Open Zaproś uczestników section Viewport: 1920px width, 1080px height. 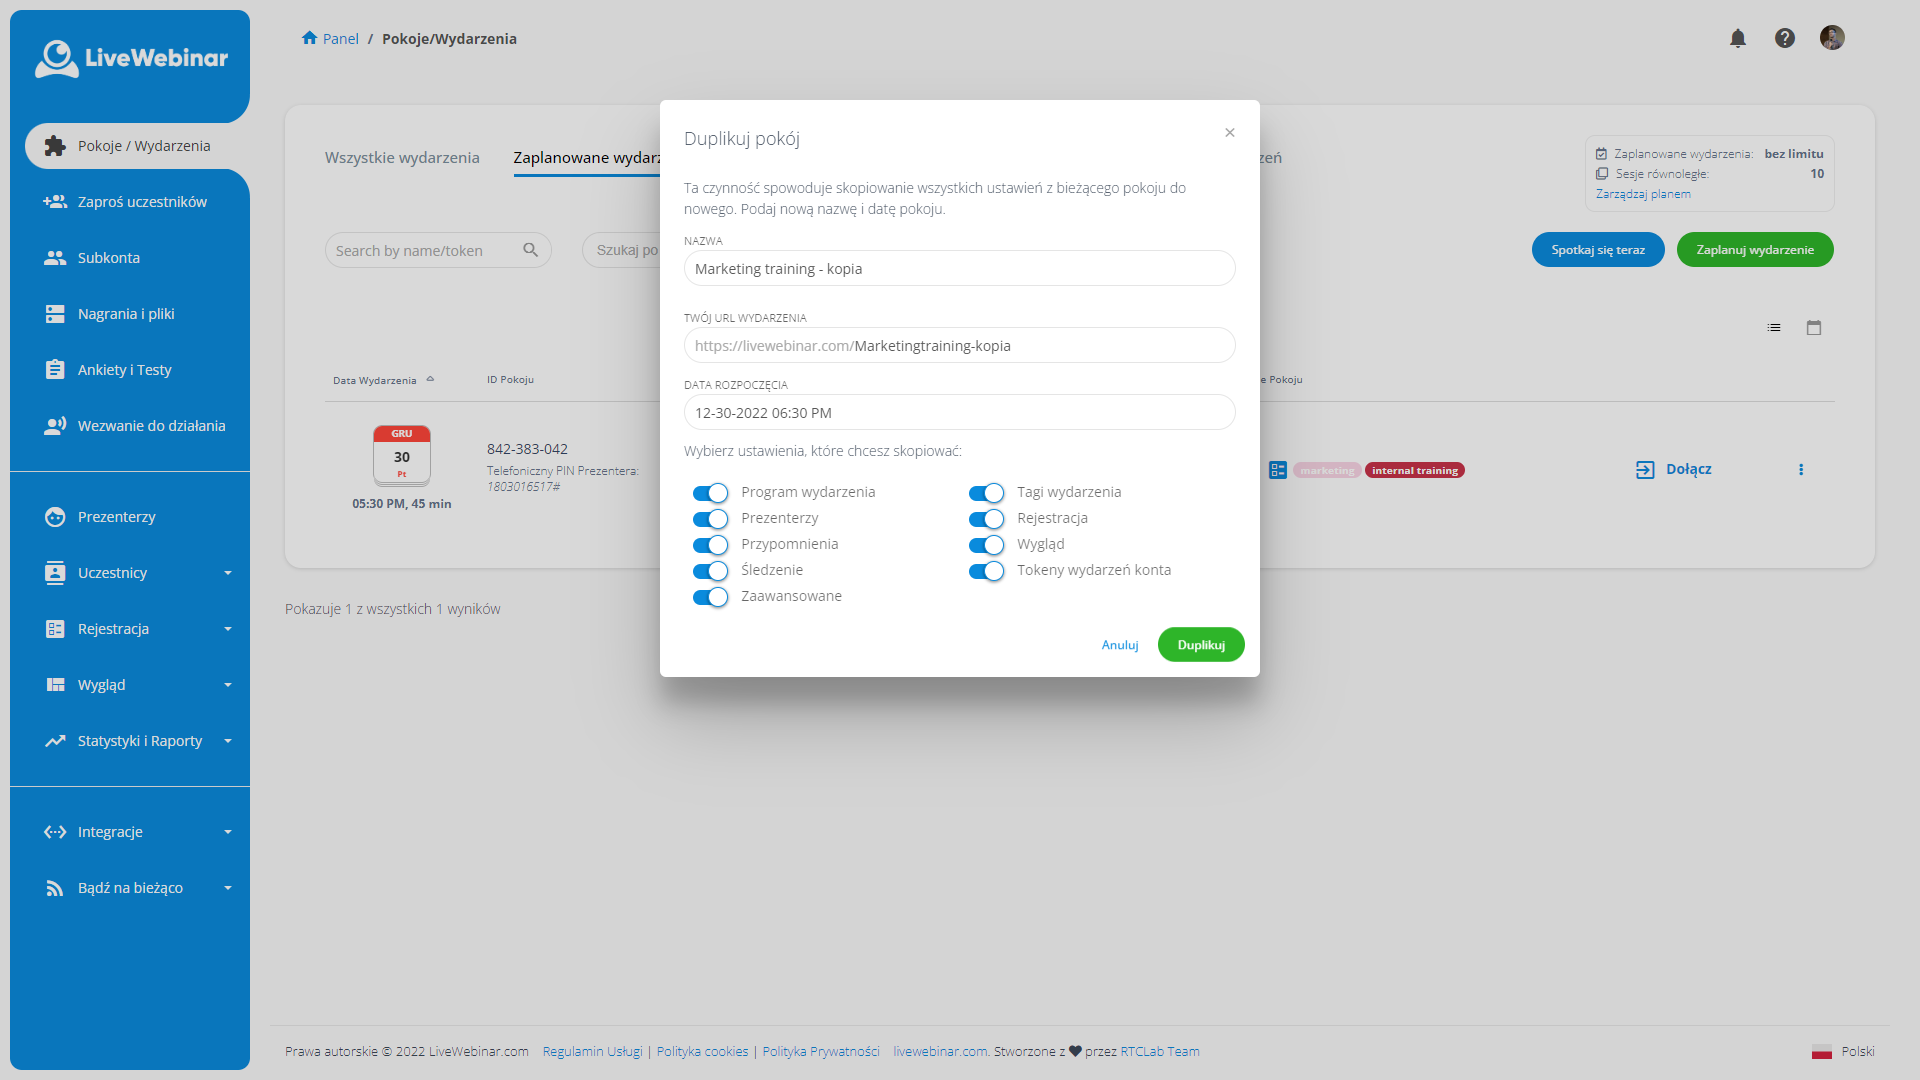pyautogui.click(x=142, y=201)
